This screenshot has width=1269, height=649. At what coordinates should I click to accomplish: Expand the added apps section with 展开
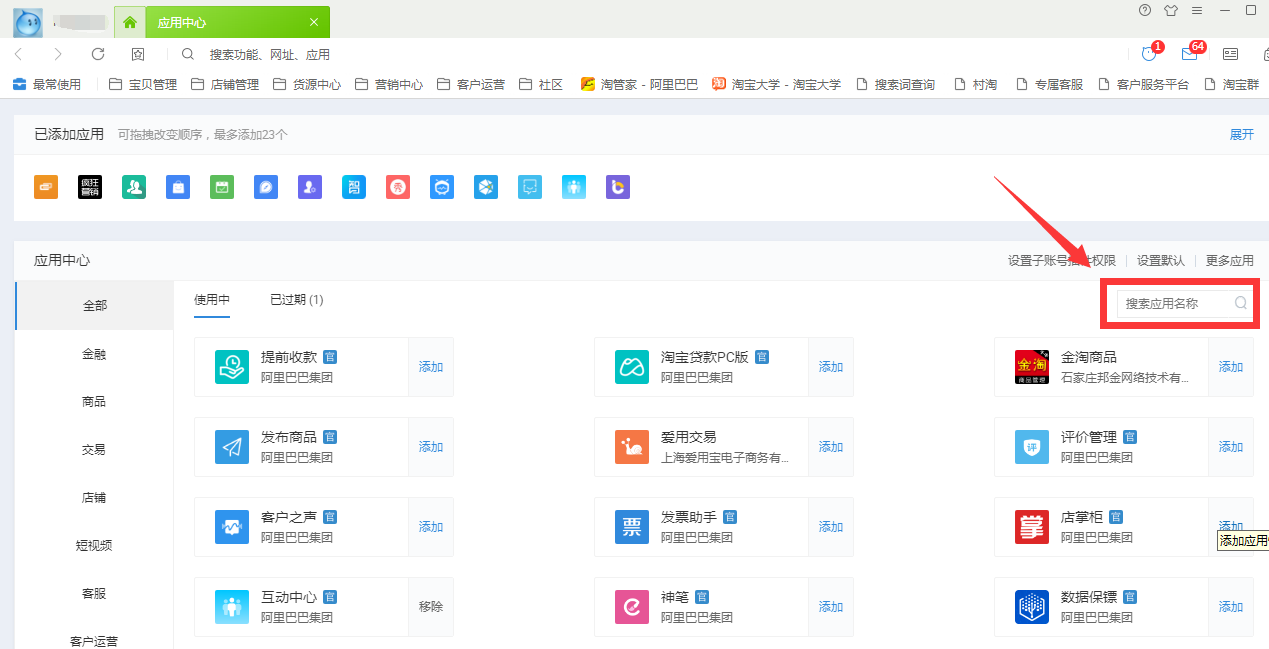pyautogui.click(x=1241, y=135)
